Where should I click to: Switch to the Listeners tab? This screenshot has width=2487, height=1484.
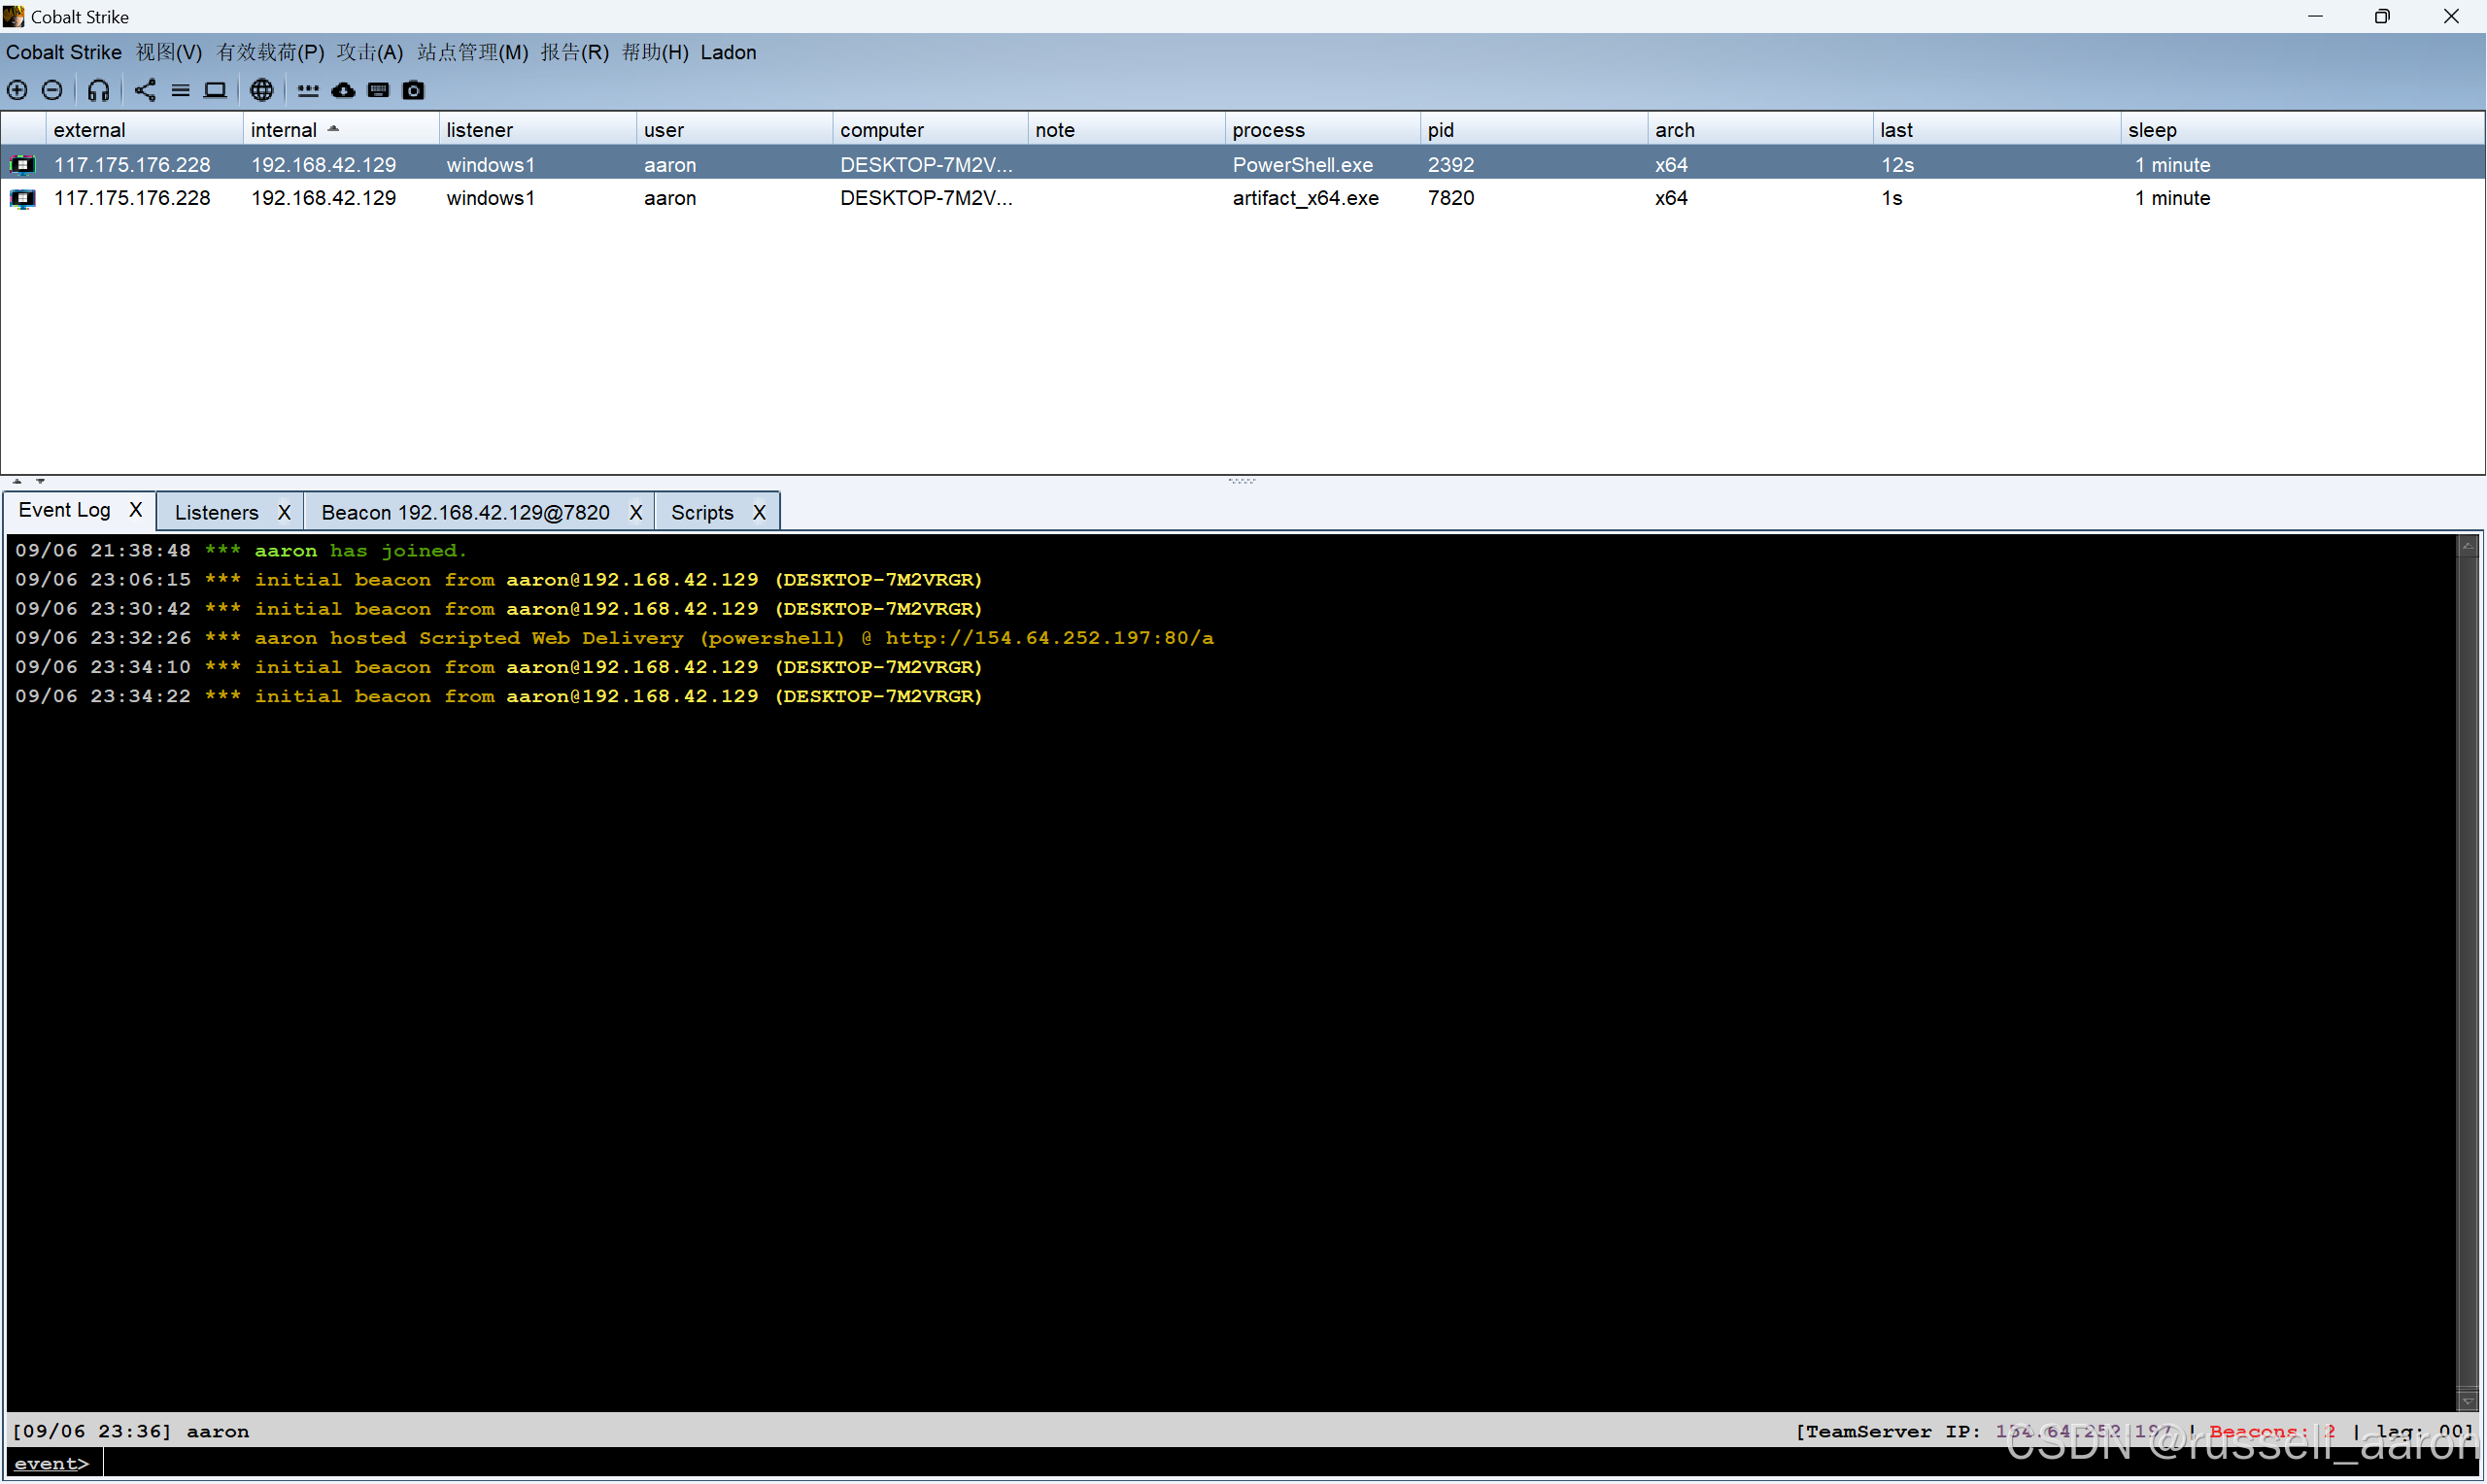(x=216, y=512)
